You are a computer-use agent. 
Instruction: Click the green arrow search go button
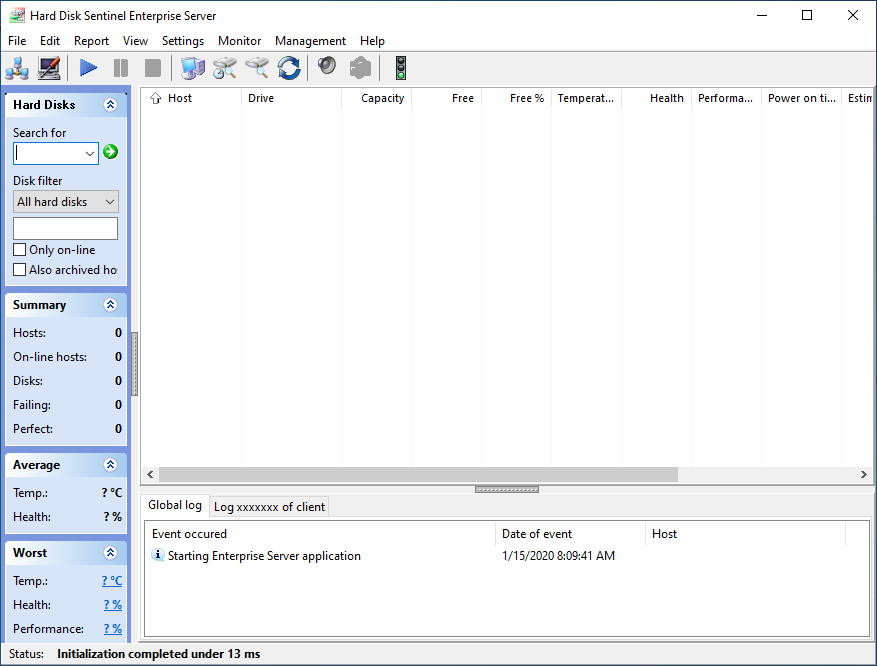coord(110,152)
